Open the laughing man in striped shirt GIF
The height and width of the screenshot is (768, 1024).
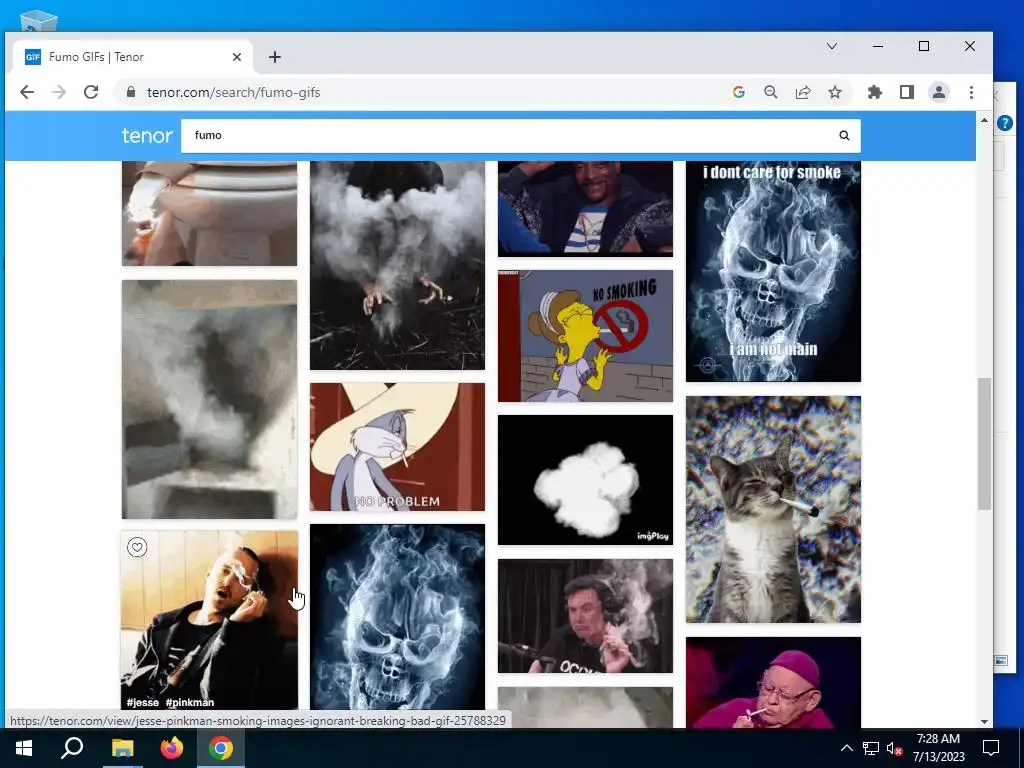(585, 209)
